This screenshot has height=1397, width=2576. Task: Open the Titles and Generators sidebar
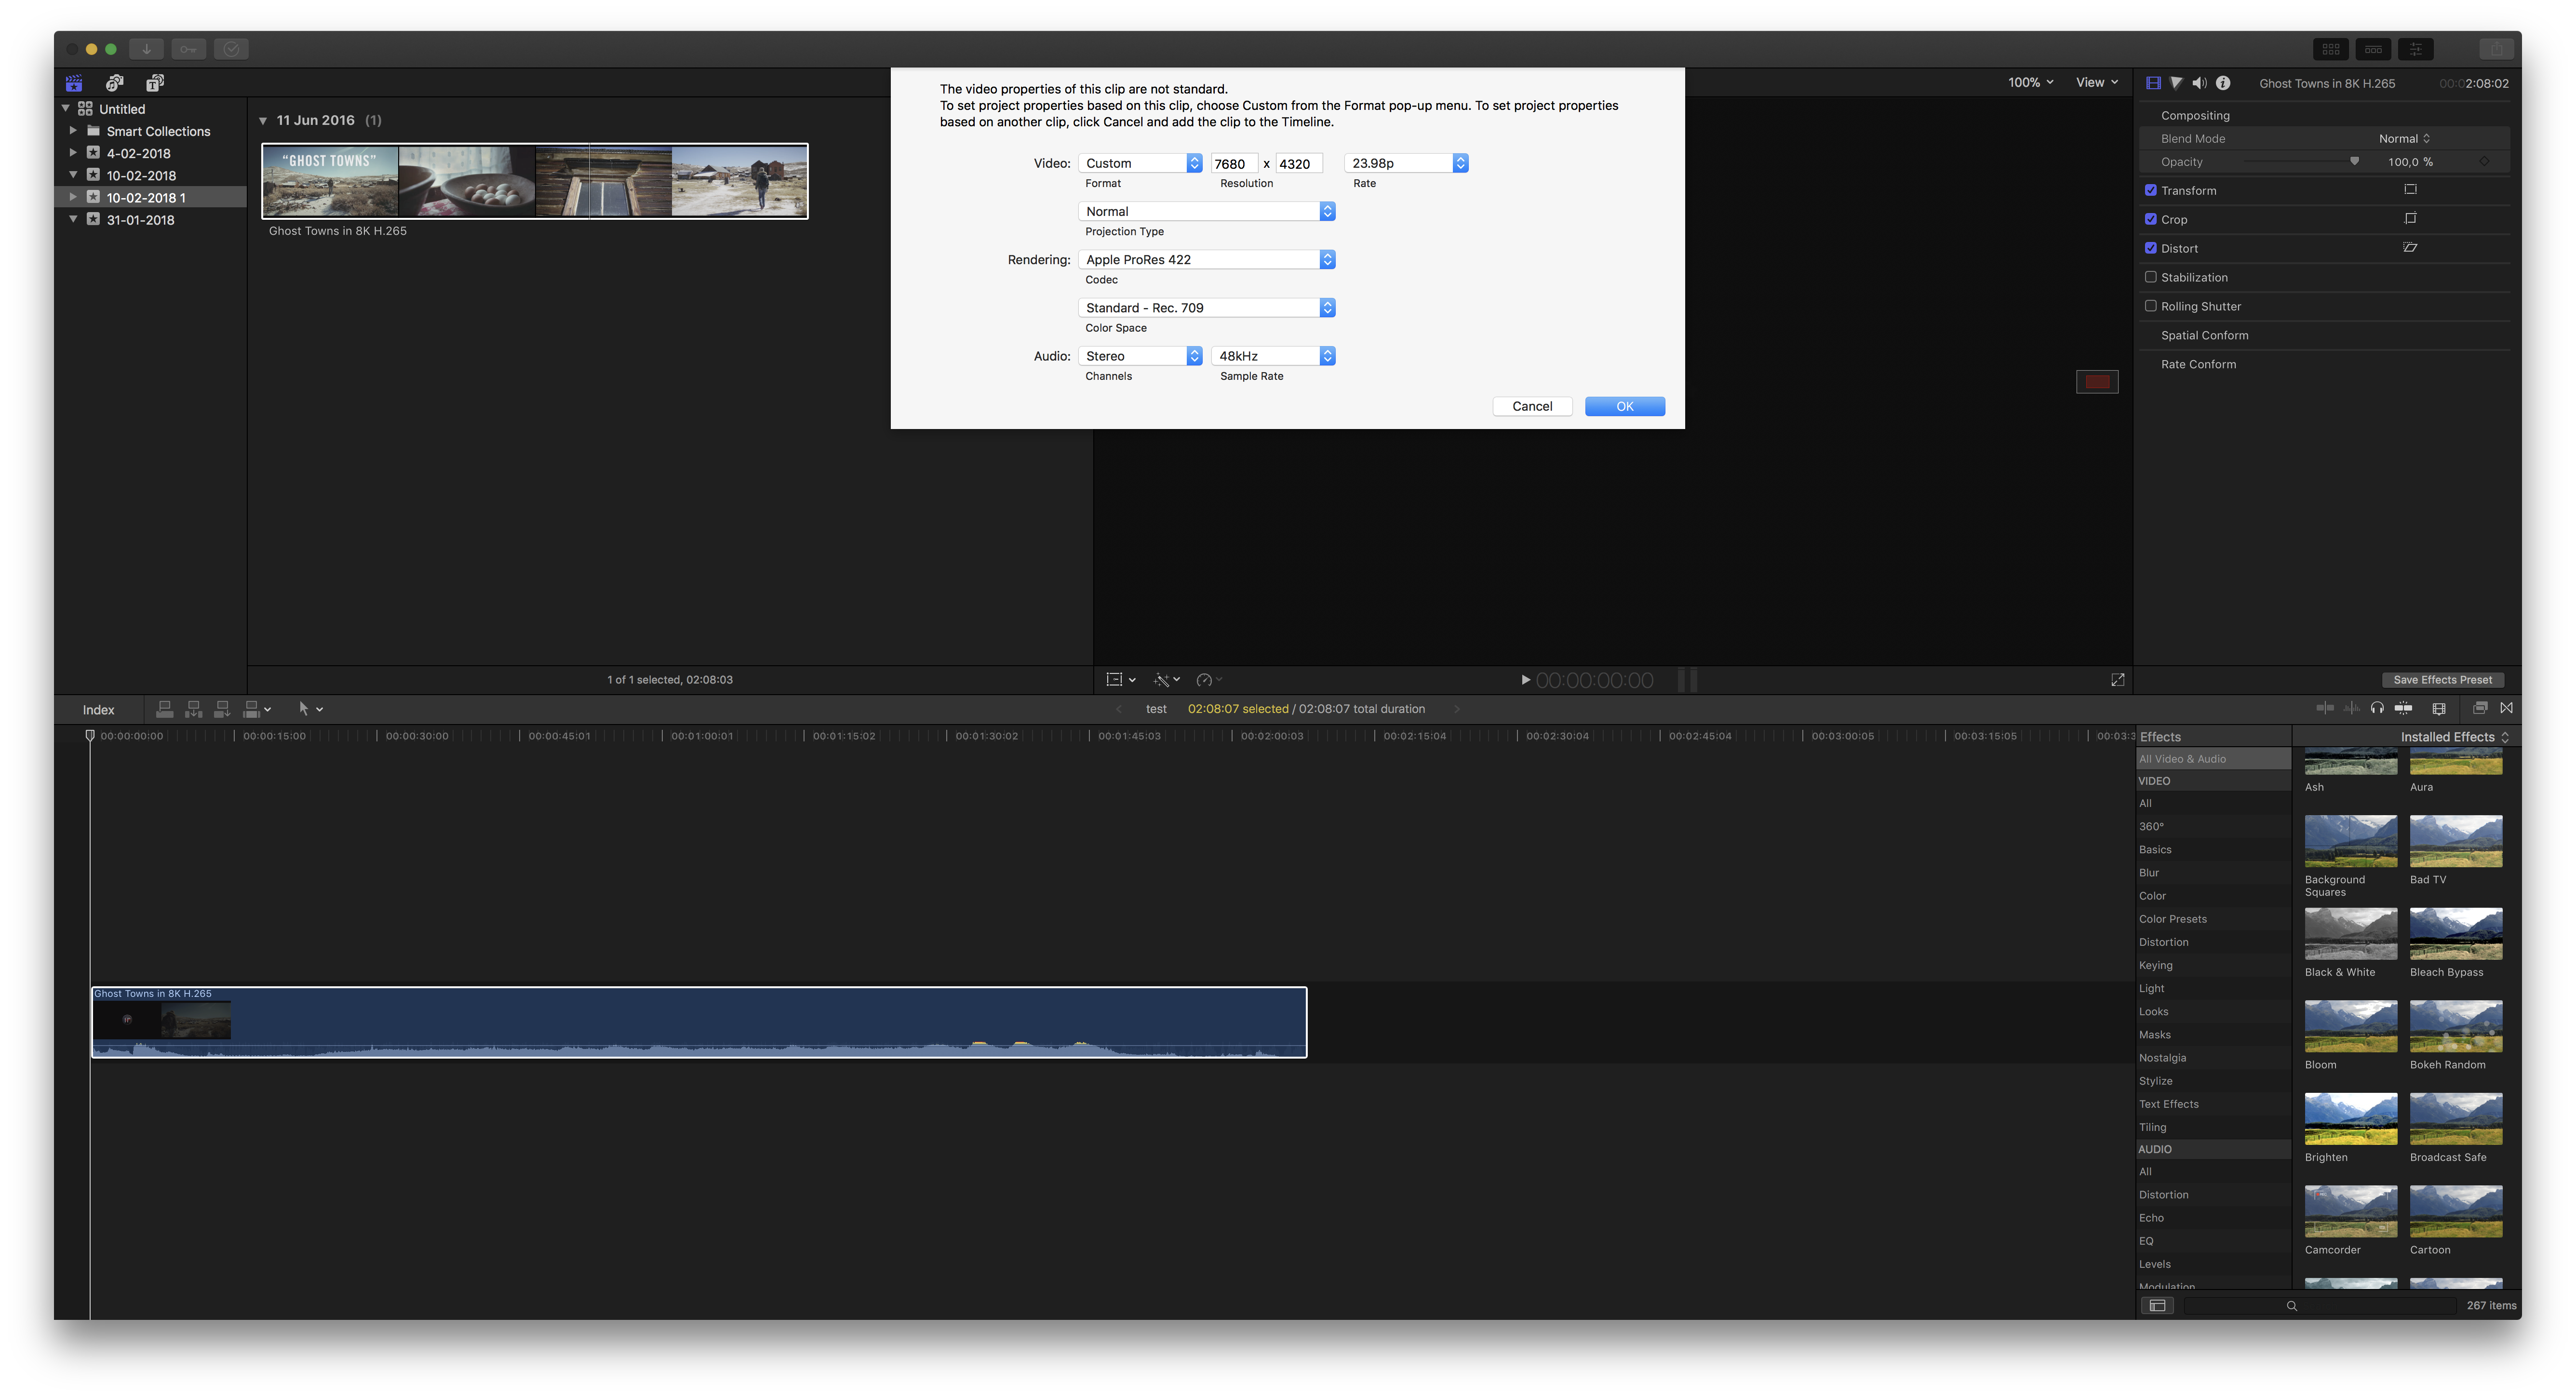[155, 83]
